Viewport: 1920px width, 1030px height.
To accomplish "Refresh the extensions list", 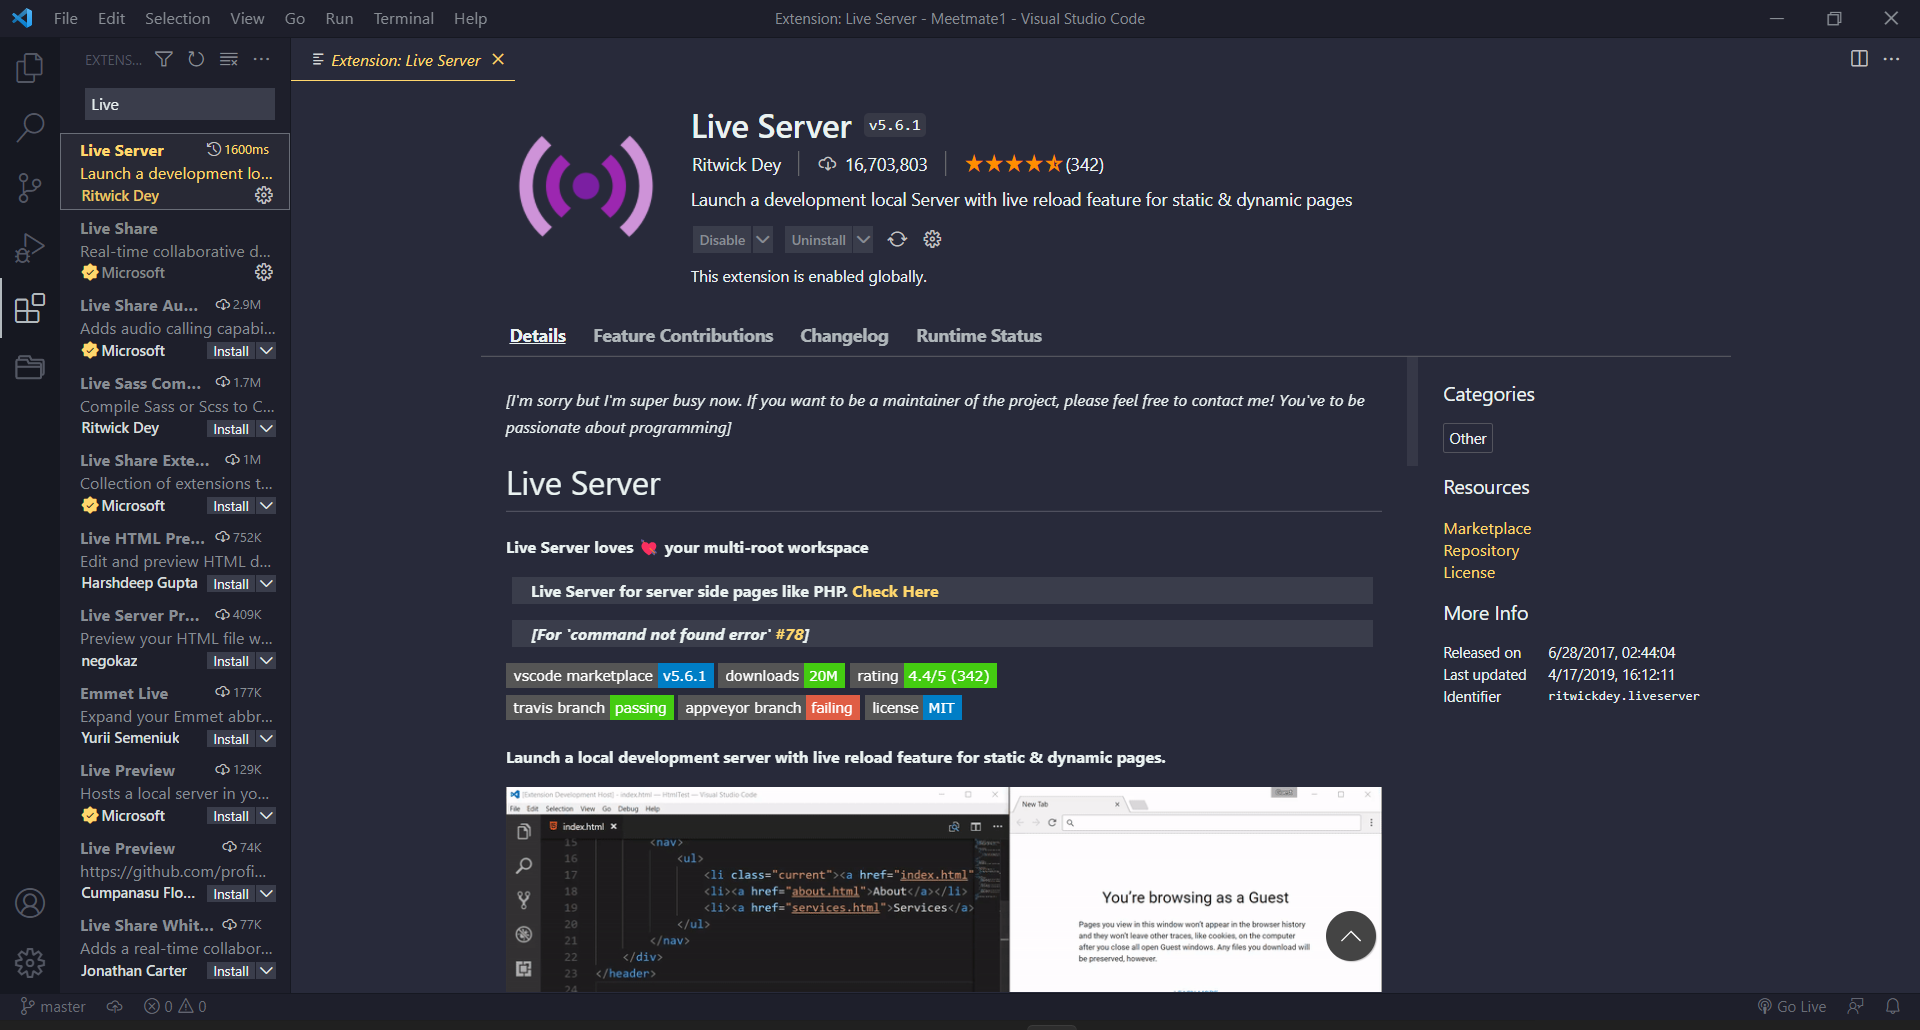I will (x=196, y=59).
